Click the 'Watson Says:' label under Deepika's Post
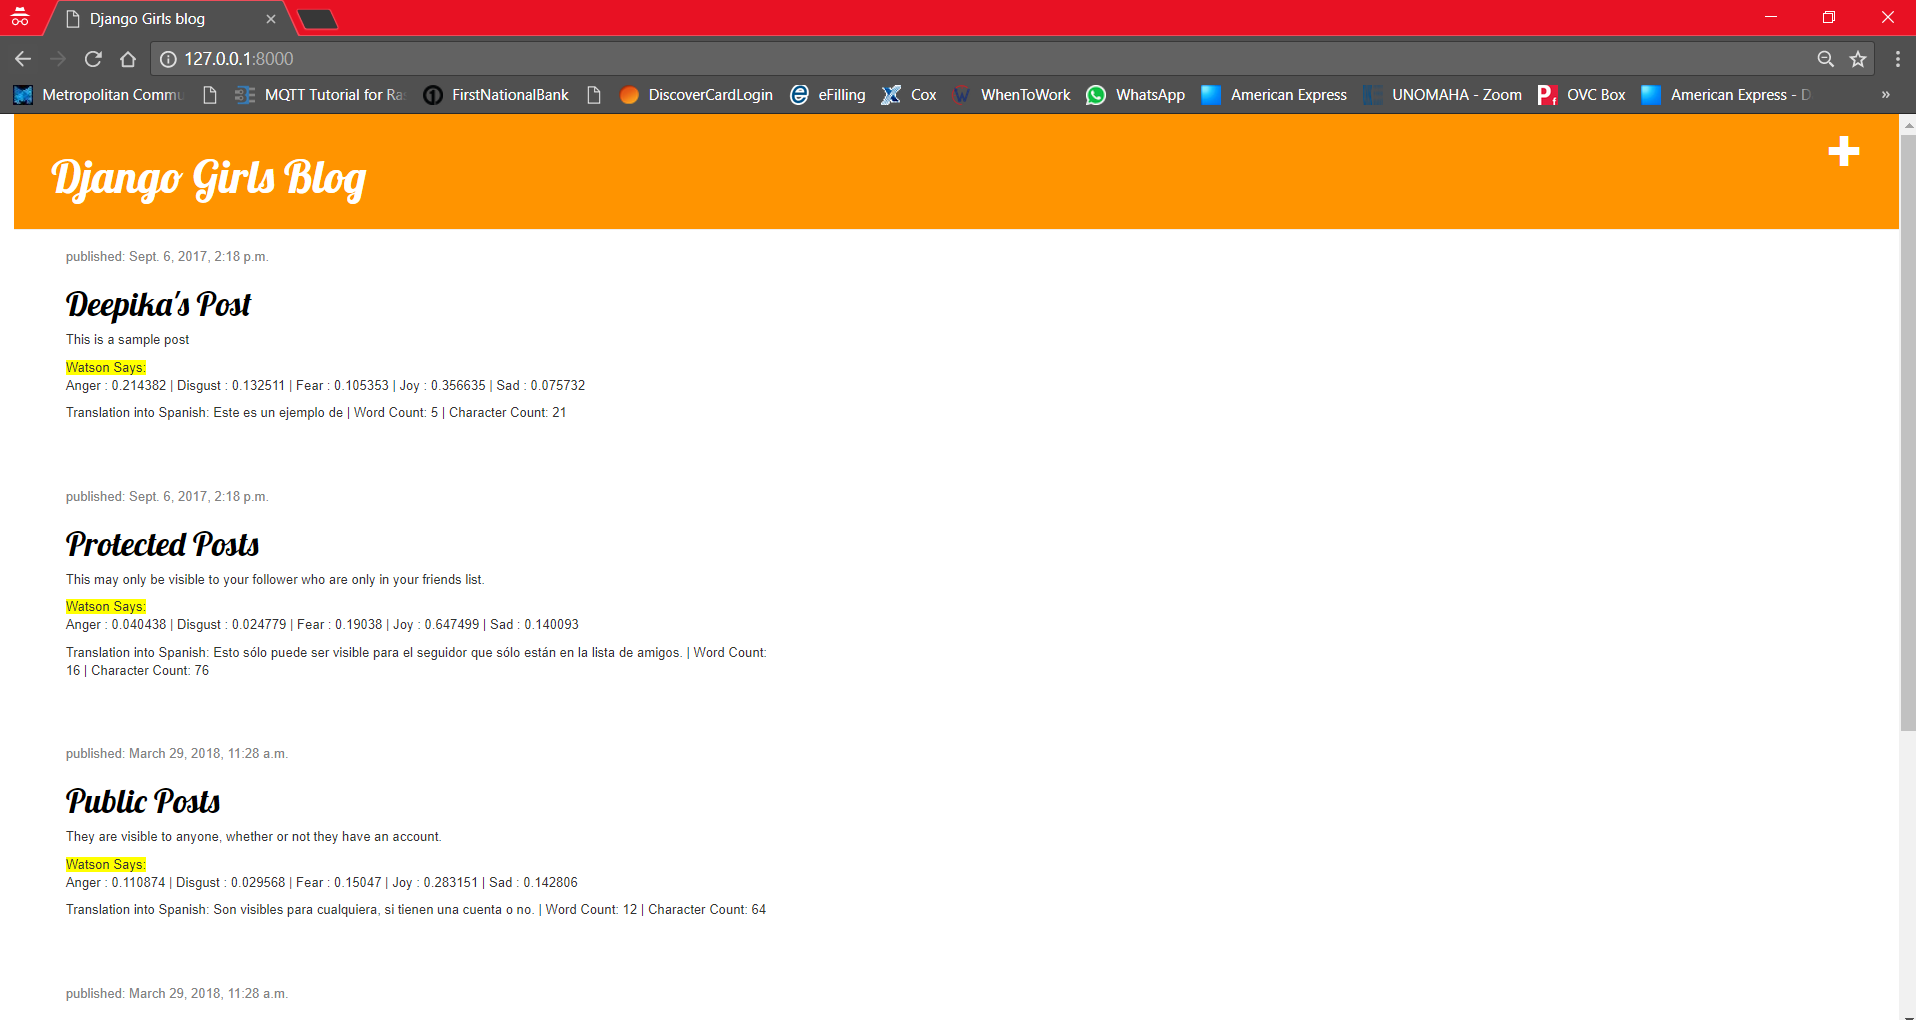The width and height of the screenshot is (1916, 1020). (x=106, y=367)
